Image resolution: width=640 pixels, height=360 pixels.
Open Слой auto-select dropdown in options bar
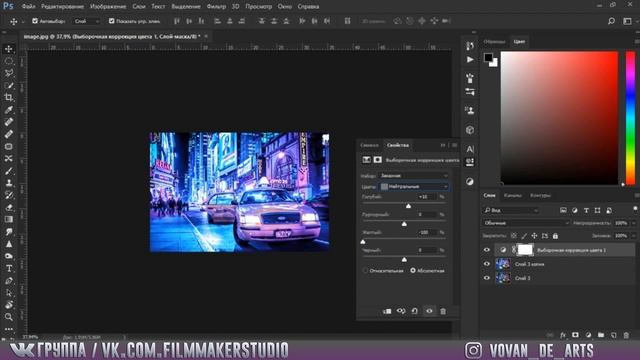(x=86, y=21)
